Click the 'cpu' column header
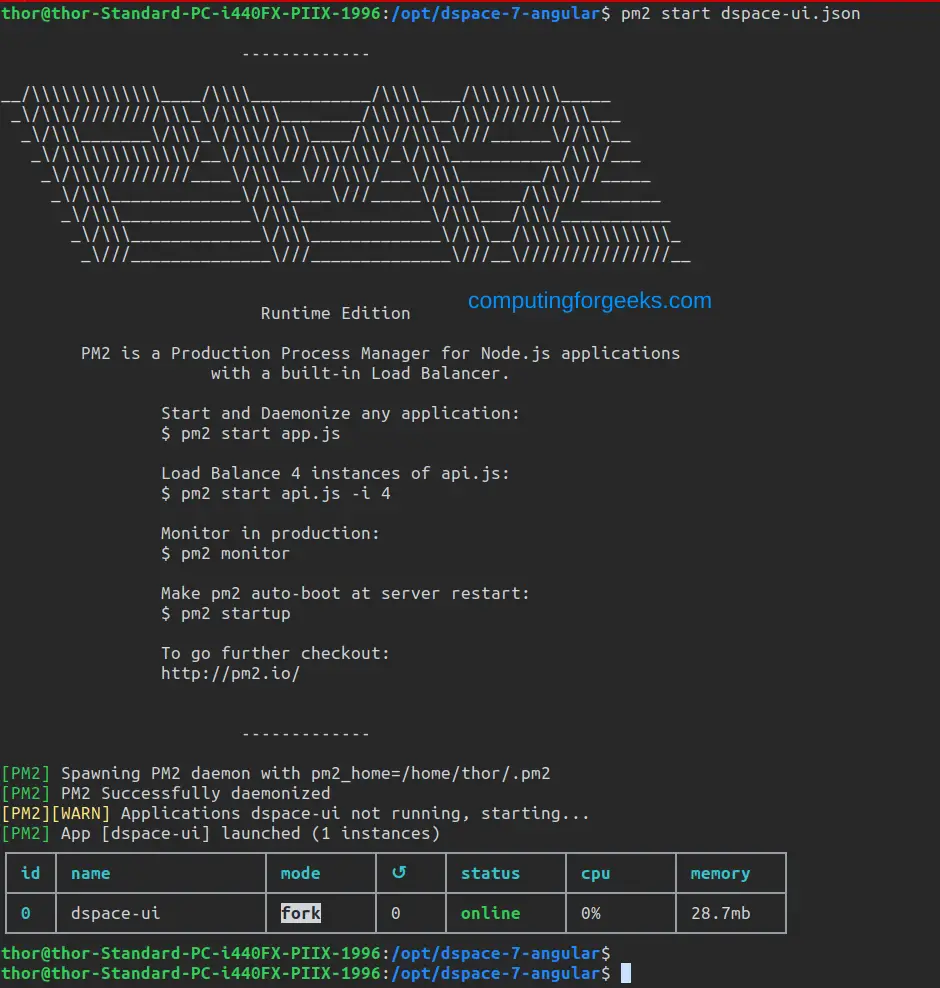Image resolution: width=940 pixels, height=988 pixels. [x=595, y=874]
